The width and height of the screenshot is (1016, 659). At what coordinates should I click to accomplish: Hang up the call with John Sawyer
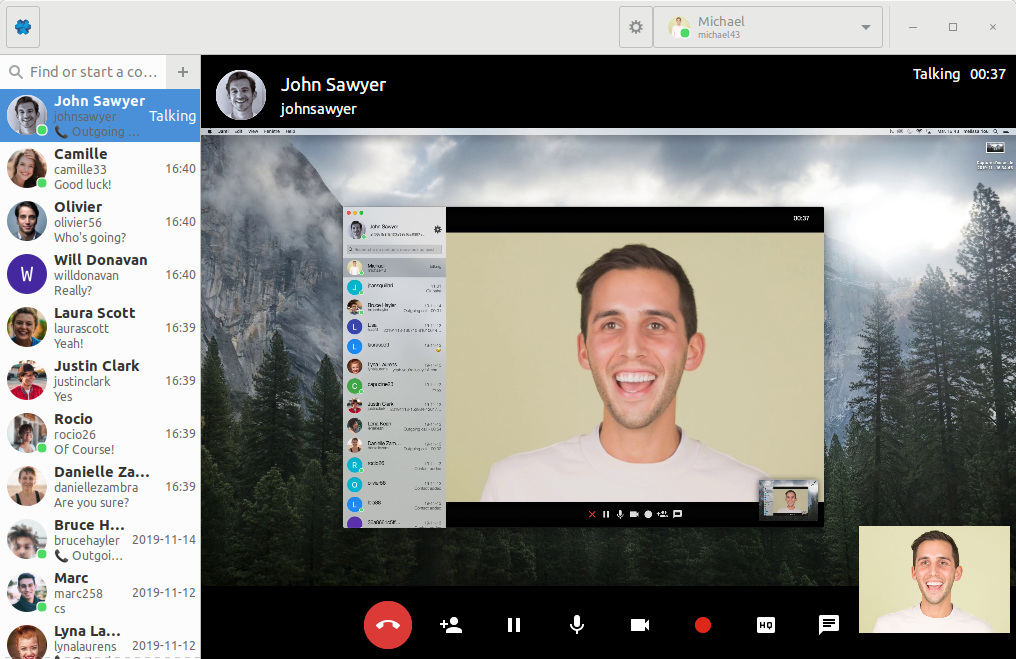[x=388, y=625]
